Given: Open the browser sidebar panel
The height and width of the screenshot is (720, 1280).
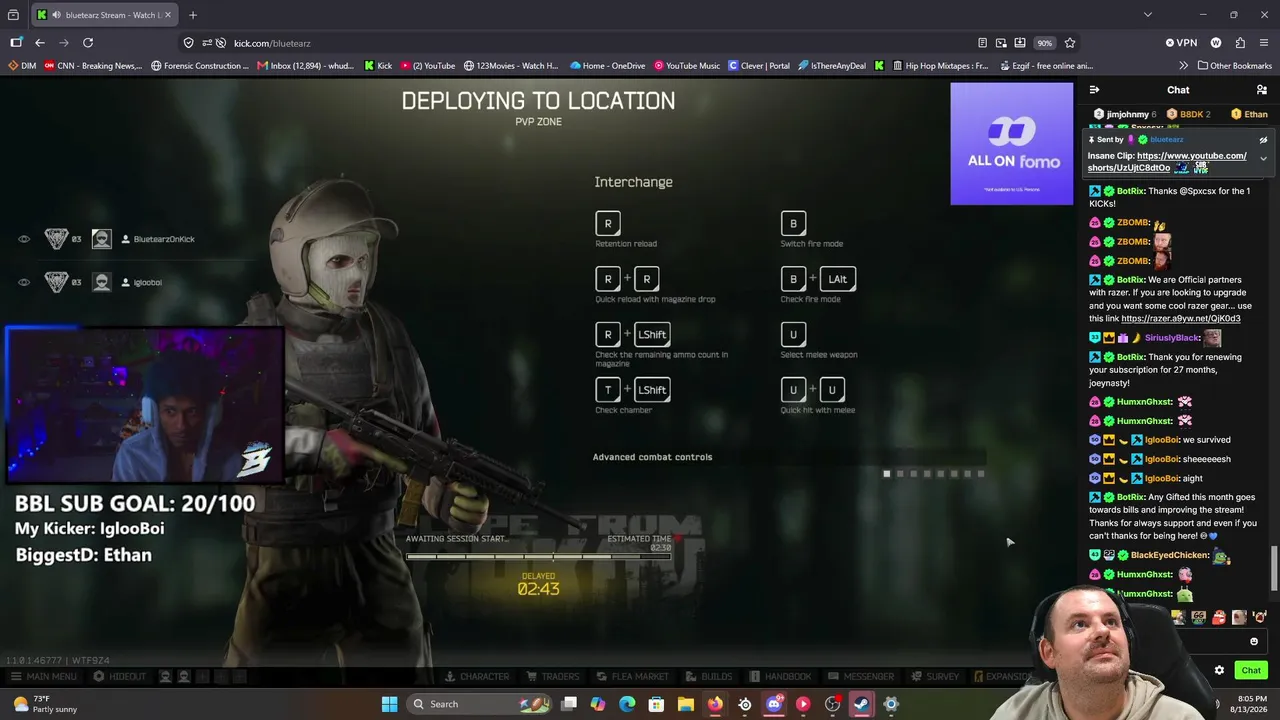Looking at the screenshot, I should pyautogui.click(x=16, y=43).
